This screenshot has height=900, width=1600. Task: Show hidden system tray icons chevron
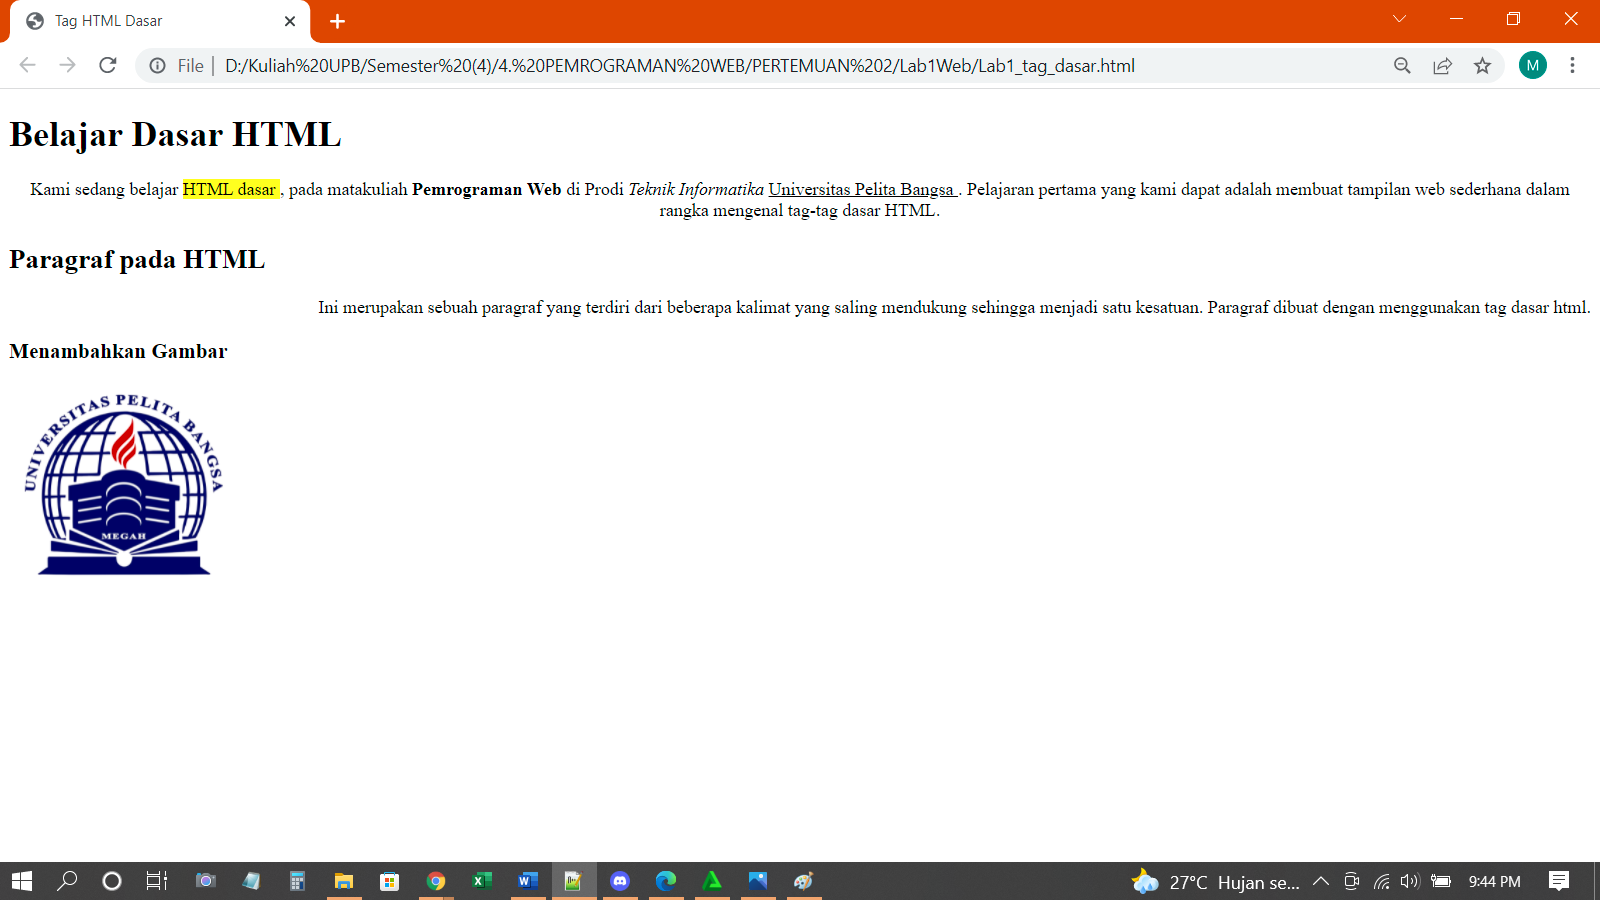pyautogui.click(x=1321, y=881)
